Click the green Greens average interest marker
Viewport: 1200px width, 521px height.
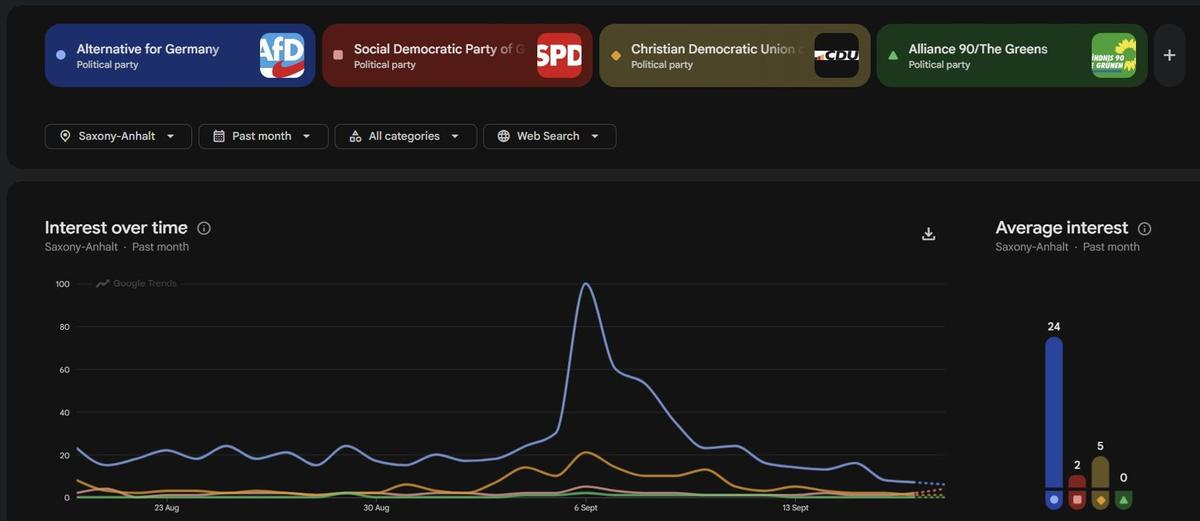(1123, 499)
